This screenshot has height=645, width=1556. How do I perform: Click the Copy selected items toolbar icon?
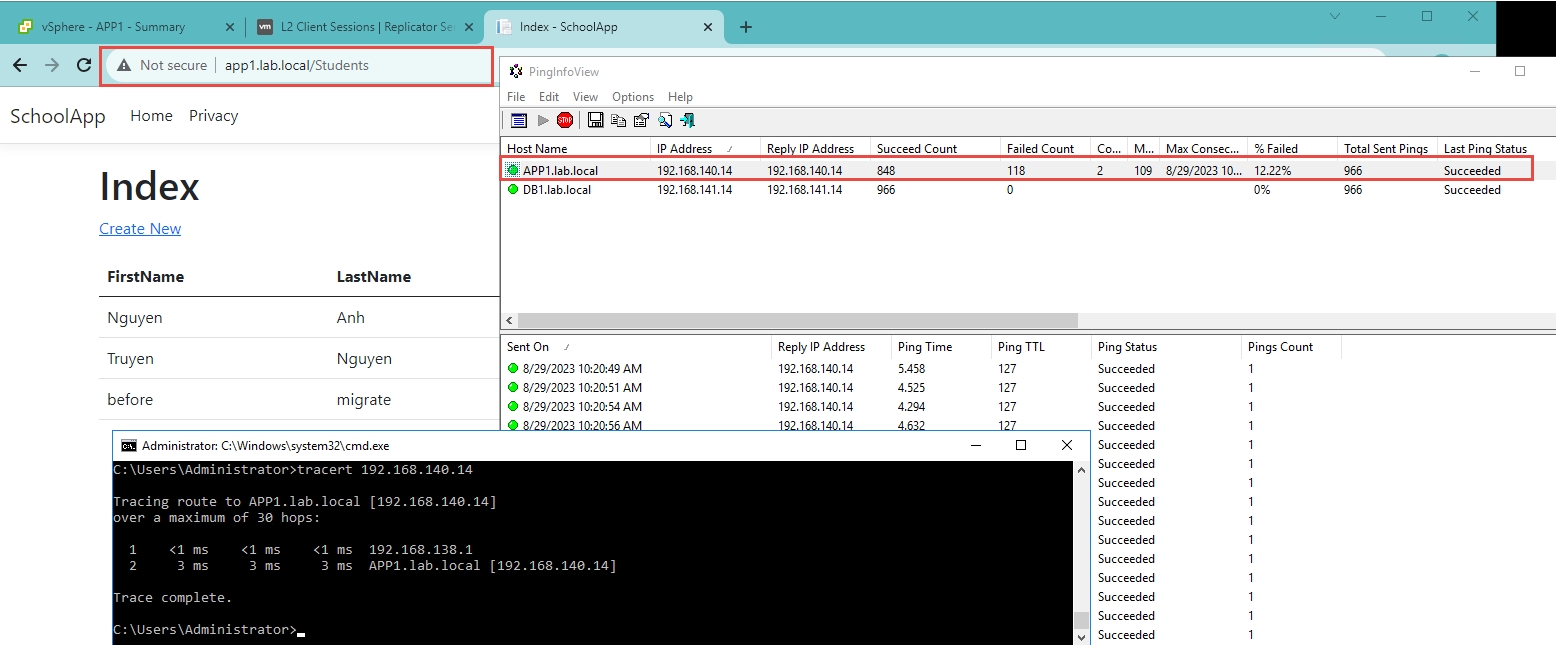[x=618, y=120]
